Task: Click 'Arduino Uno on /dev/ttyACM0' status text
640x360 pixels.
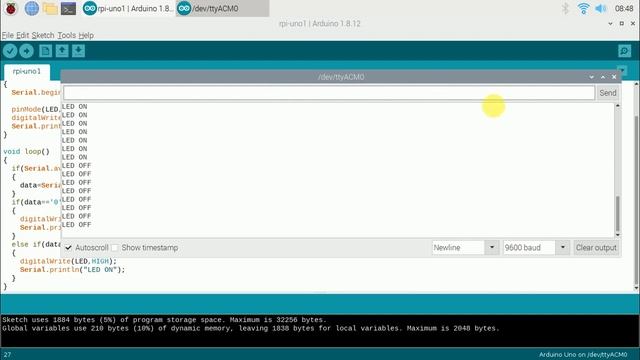Action: pos(583,355)
